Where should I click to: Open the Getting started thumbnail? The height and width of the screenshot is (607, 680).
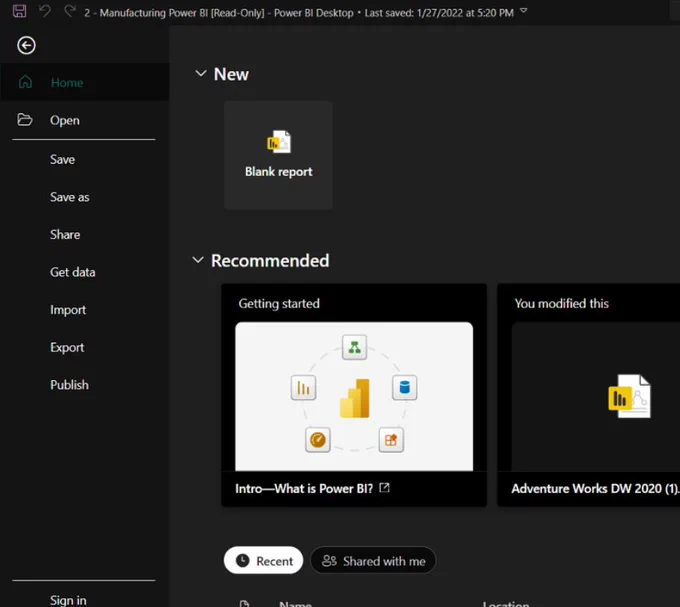354,396
